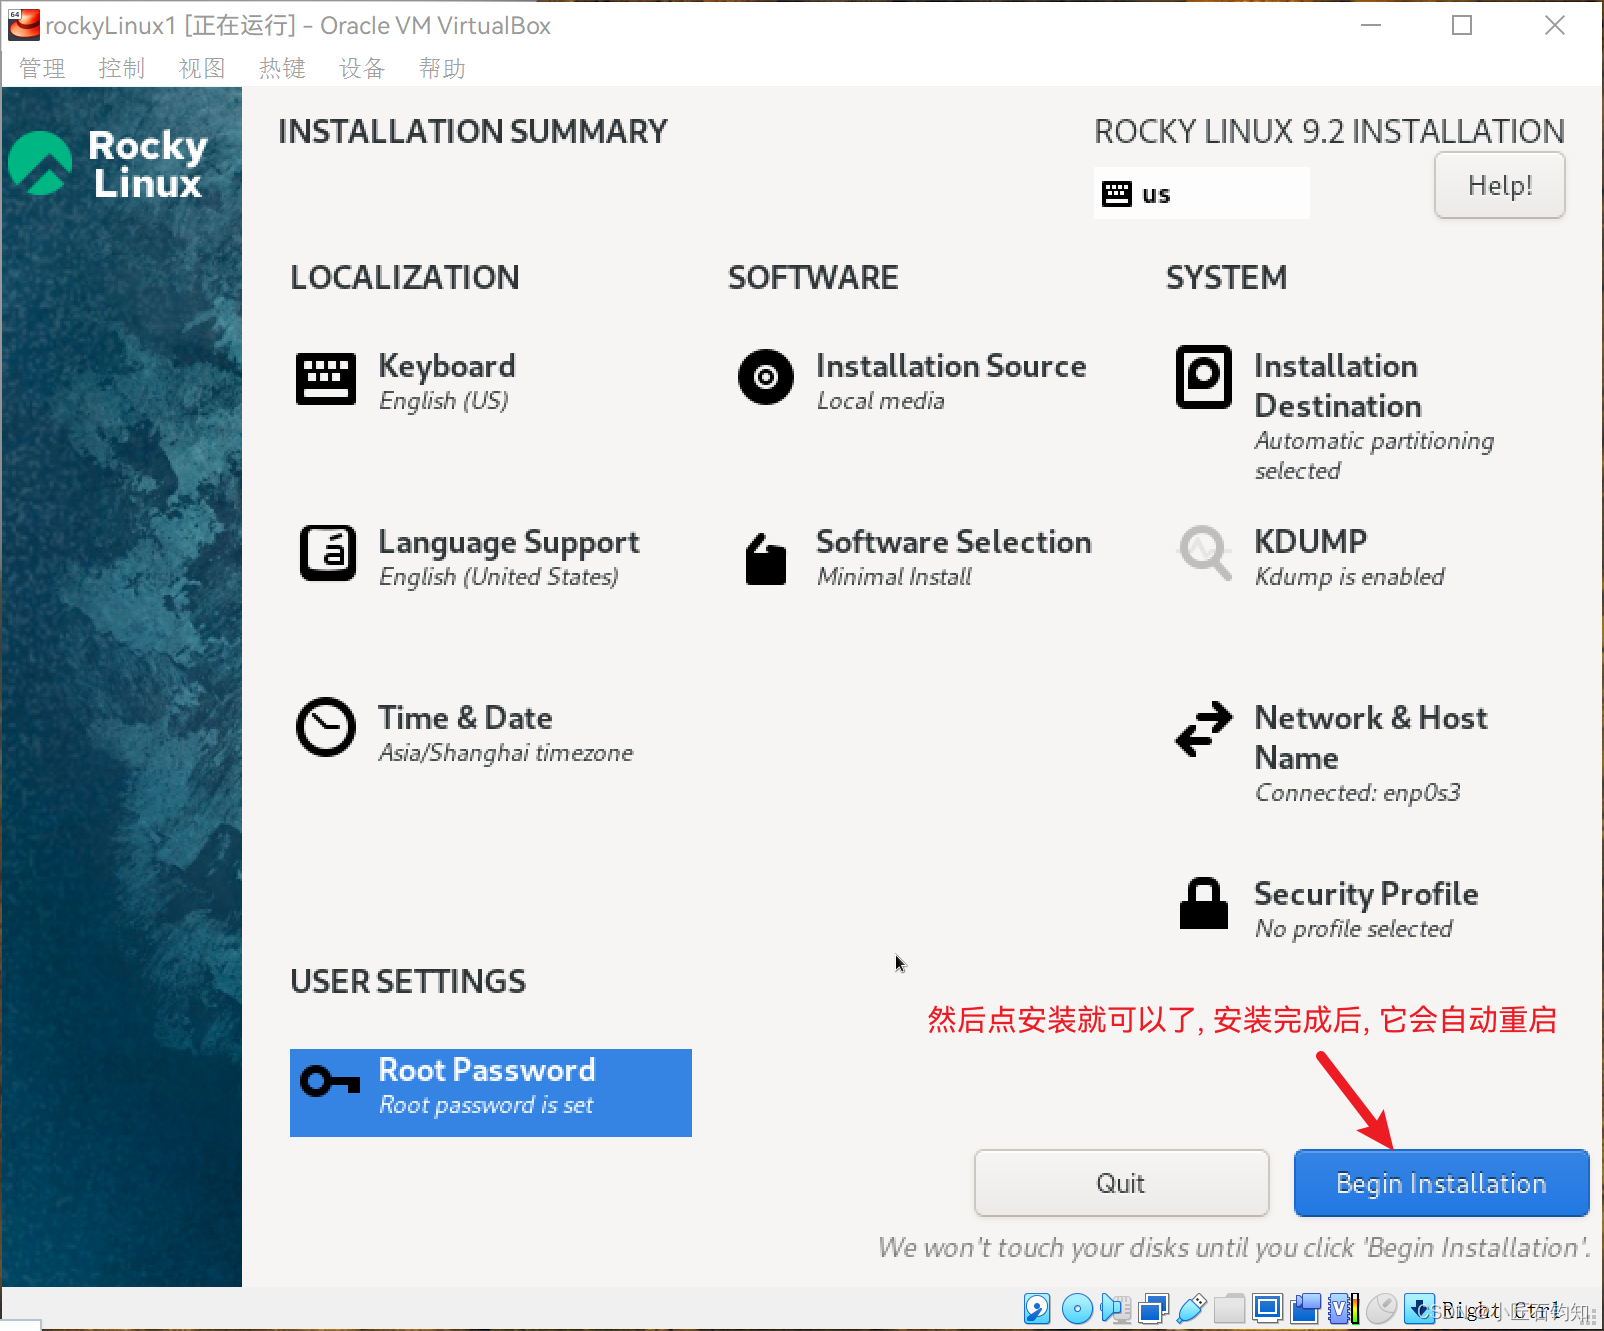Click the USB devices status icon
The width and height of the screenshot is (1604, 1331).
[1192, 1308]
